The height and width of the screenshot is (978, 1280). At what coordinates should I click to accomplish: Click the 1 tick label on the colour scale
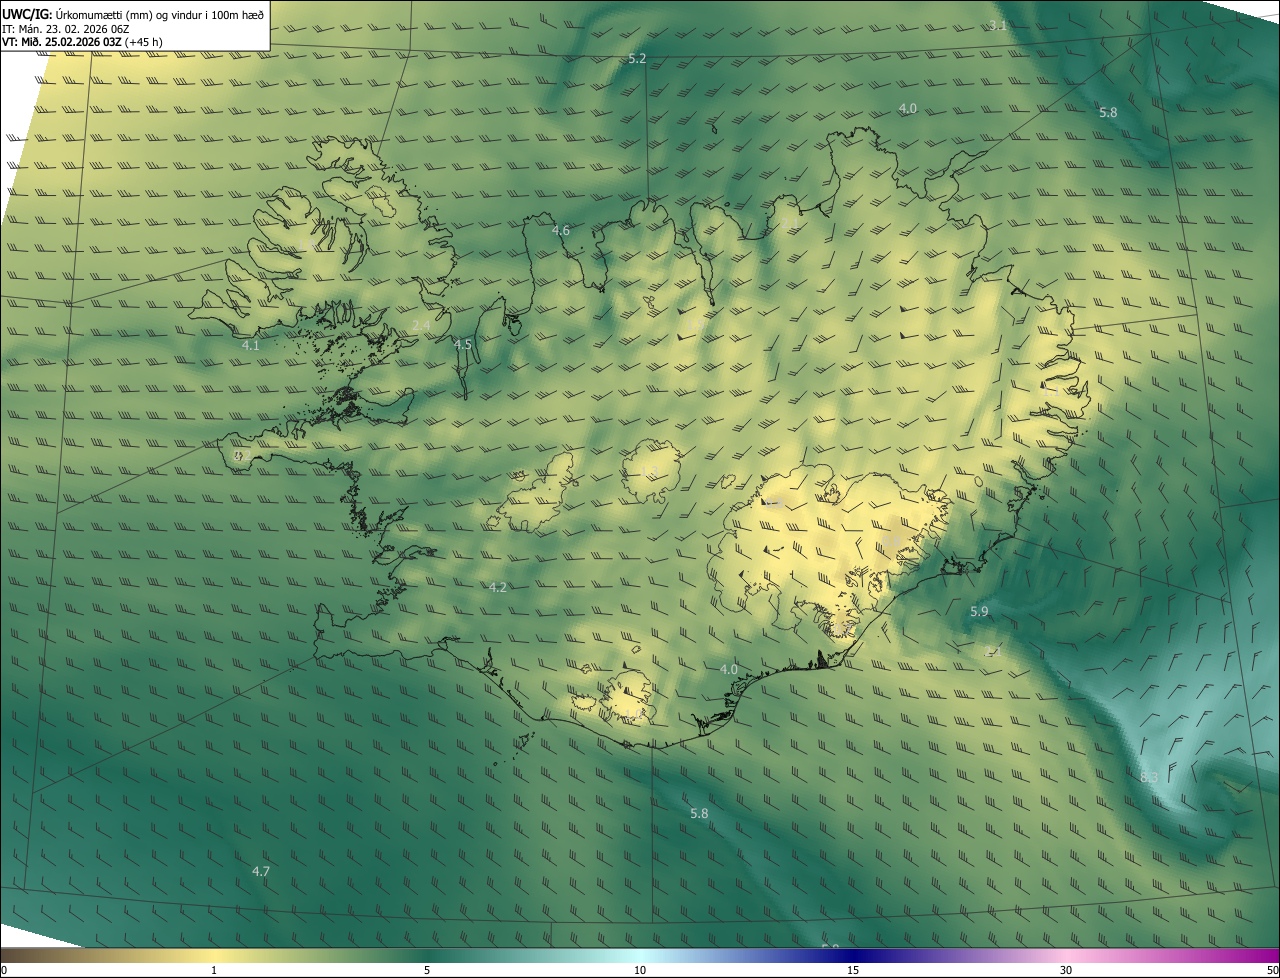coord(214,971)
